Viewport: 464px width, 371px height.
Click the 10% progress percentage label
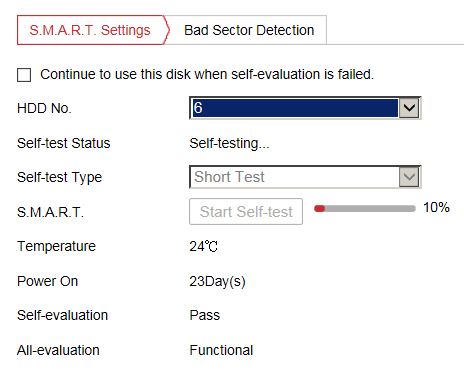point(436,207)
